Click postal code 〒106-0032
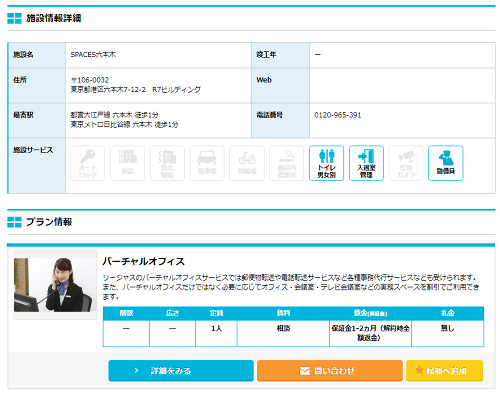 tap(90, 80)
